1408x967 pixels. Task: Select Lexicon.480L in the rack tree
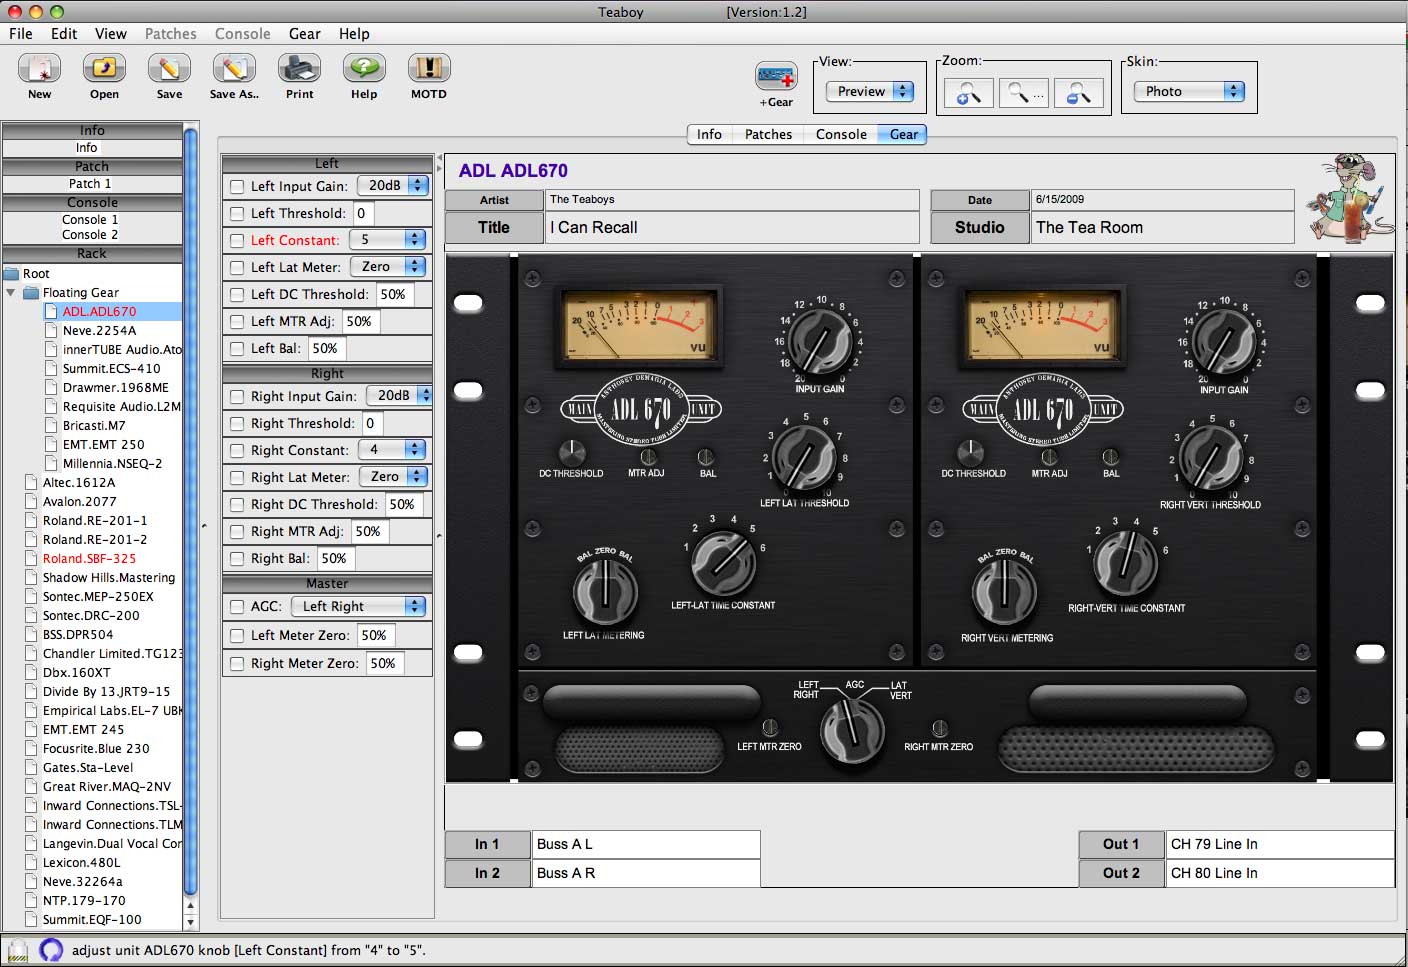tap(81, 862)
